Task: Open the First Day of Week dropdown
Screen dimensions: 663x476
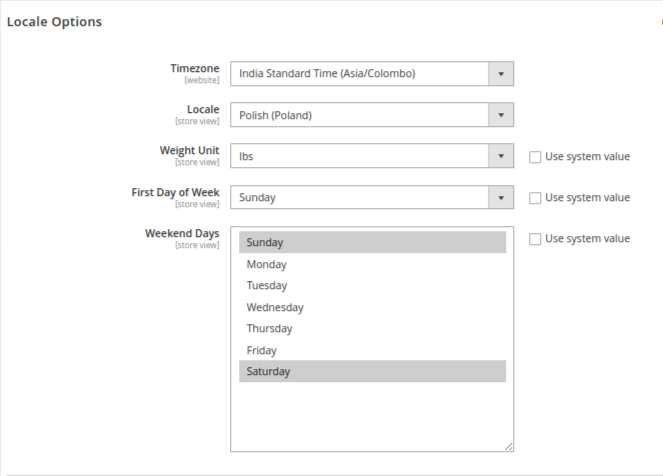Action: (x=371, y=197)
